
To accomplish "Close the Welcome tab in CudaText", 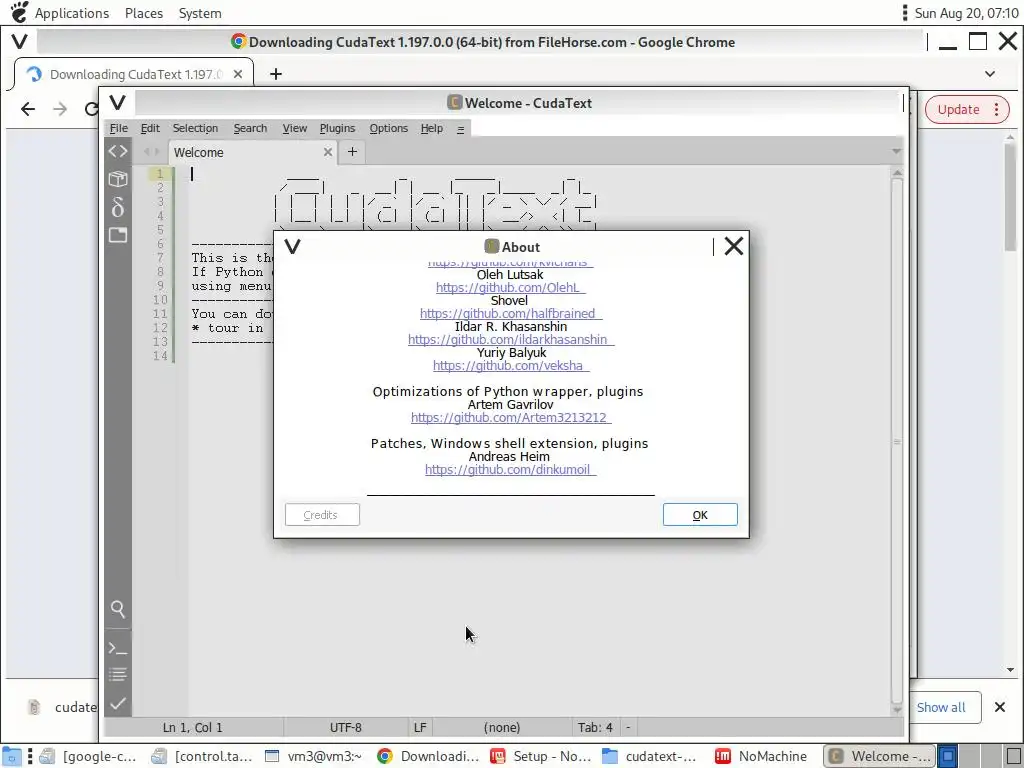I will tap(328, 152).
